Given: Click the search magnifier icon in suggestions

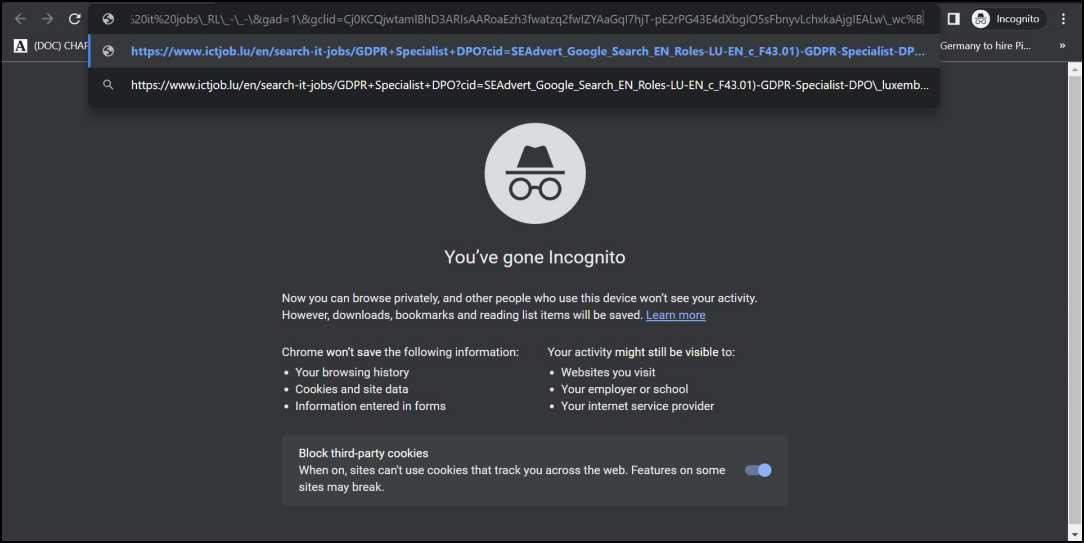Looking at the screenshot, I should pyautogui.click(x=108, y=85).
